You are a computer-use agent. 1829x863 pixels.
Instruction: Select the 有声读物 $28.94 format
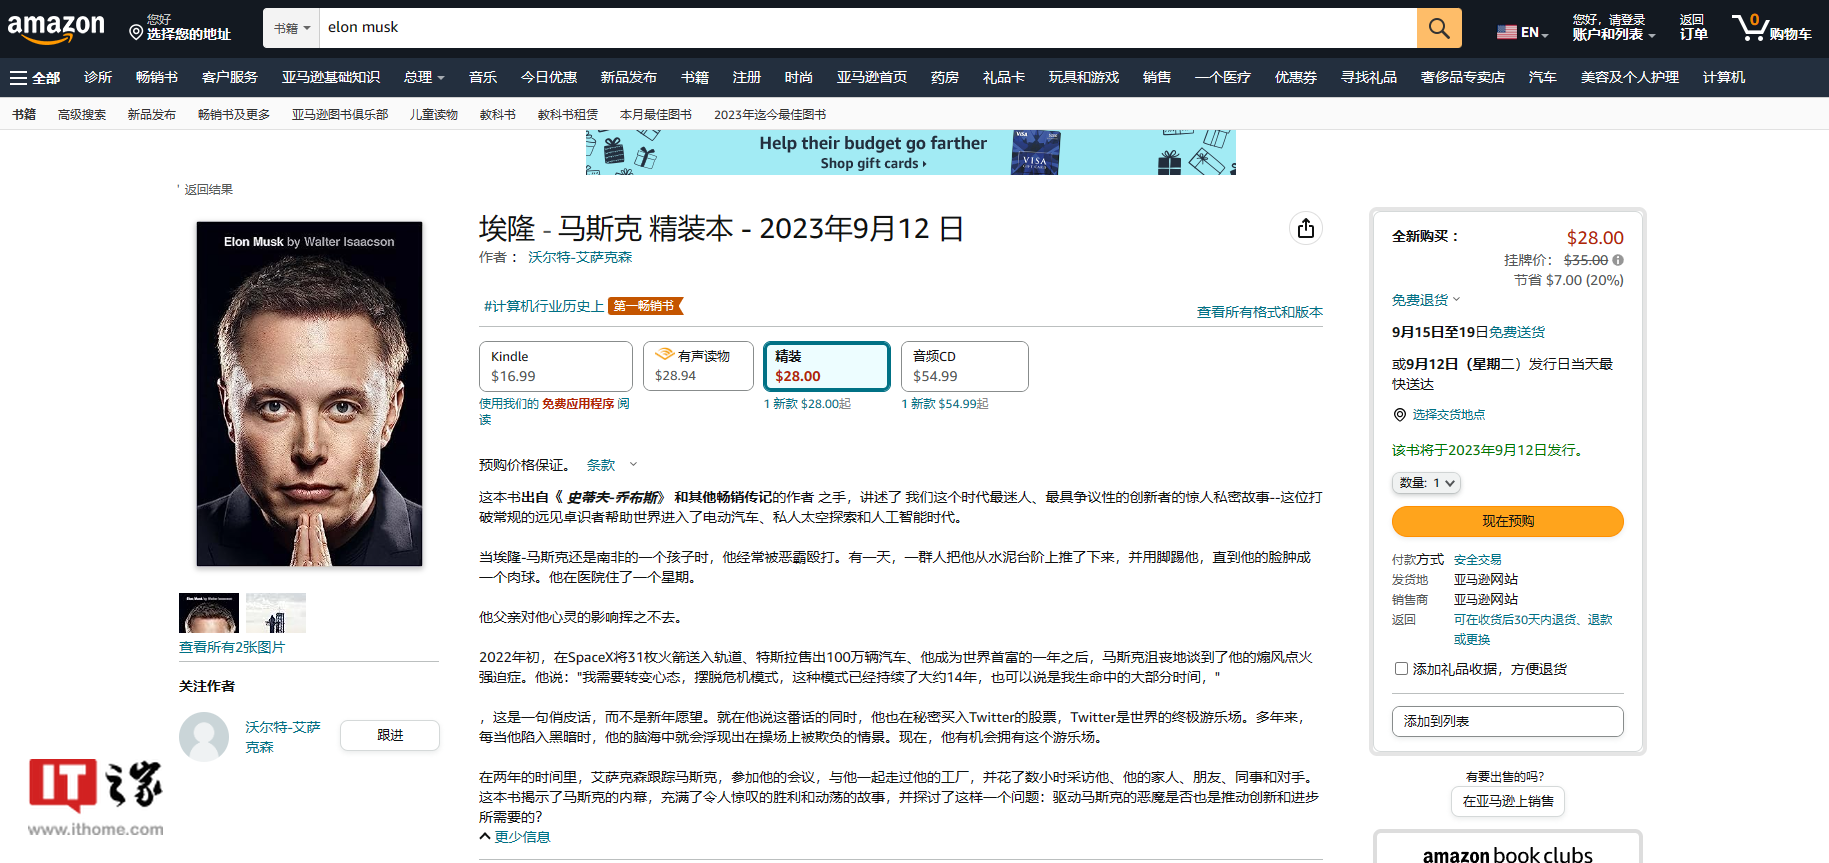pos(698,366)
